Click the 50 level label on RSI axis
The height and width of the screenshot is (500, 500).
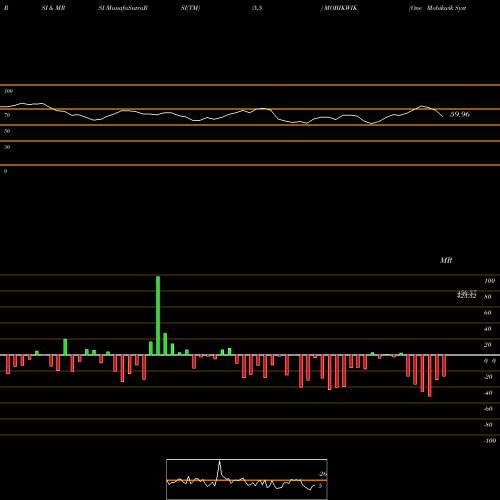pyautogui.click(x=7, y=131)
